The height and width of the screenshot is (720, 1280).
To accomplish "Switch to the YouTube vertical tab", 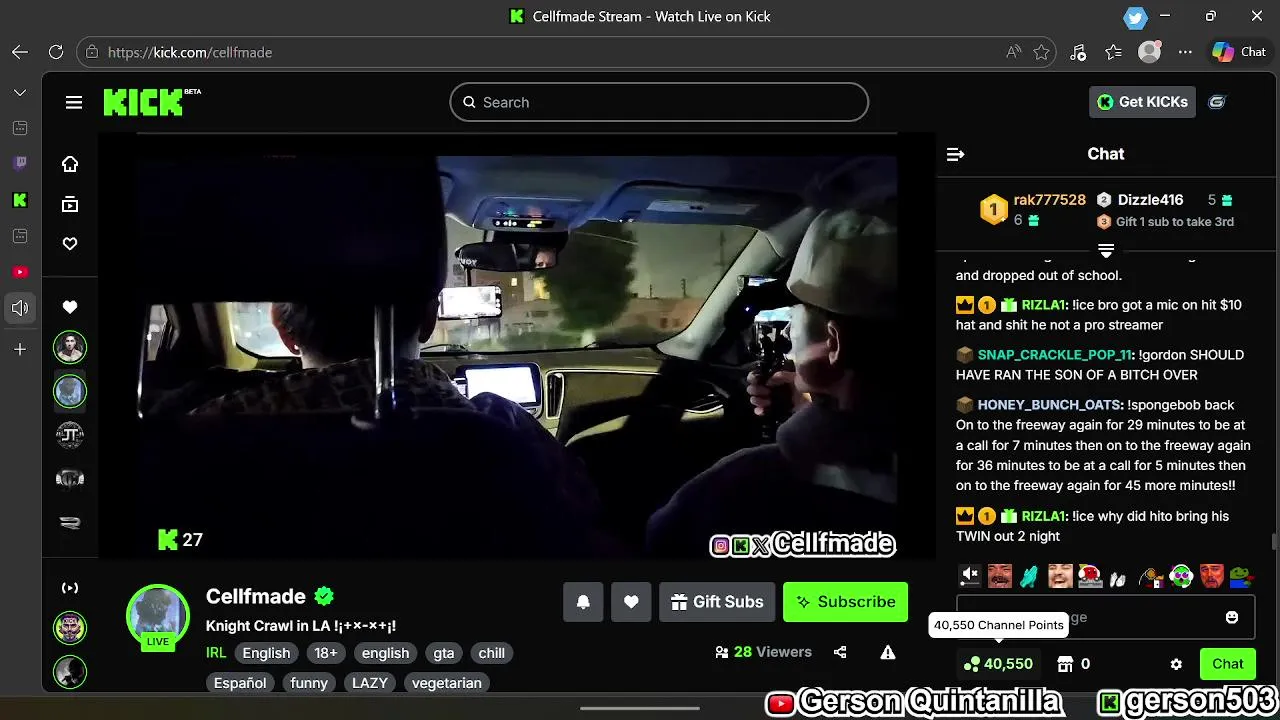I will [x=20, y=272].
